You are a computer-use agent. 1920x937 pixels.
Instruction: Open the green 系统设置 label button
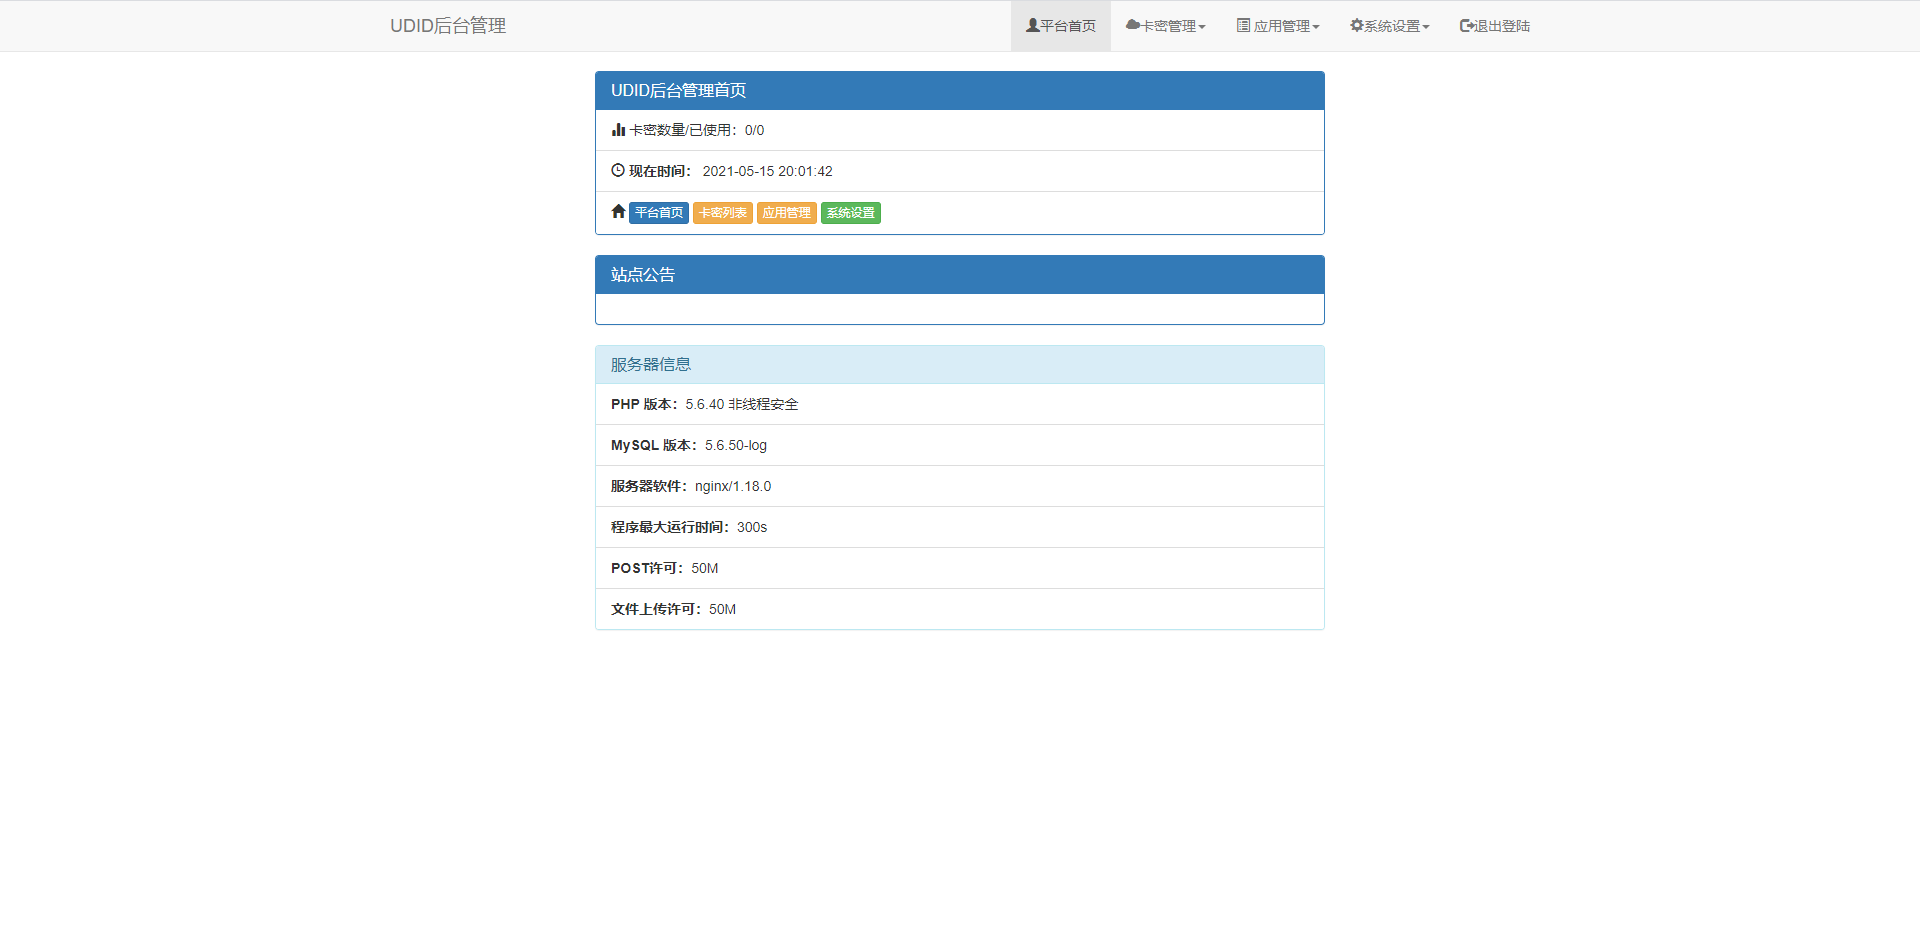(x=851, y=213)
